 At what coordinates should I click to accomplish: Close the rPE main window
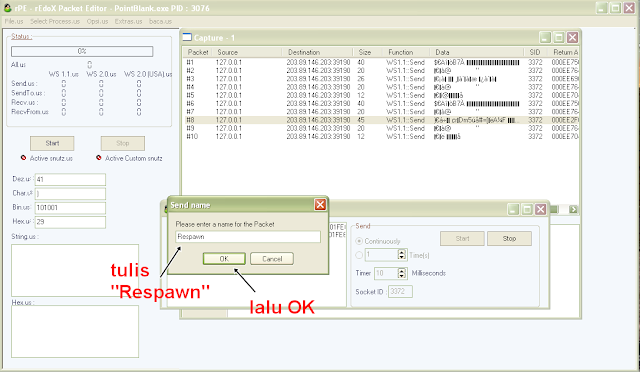629,8
